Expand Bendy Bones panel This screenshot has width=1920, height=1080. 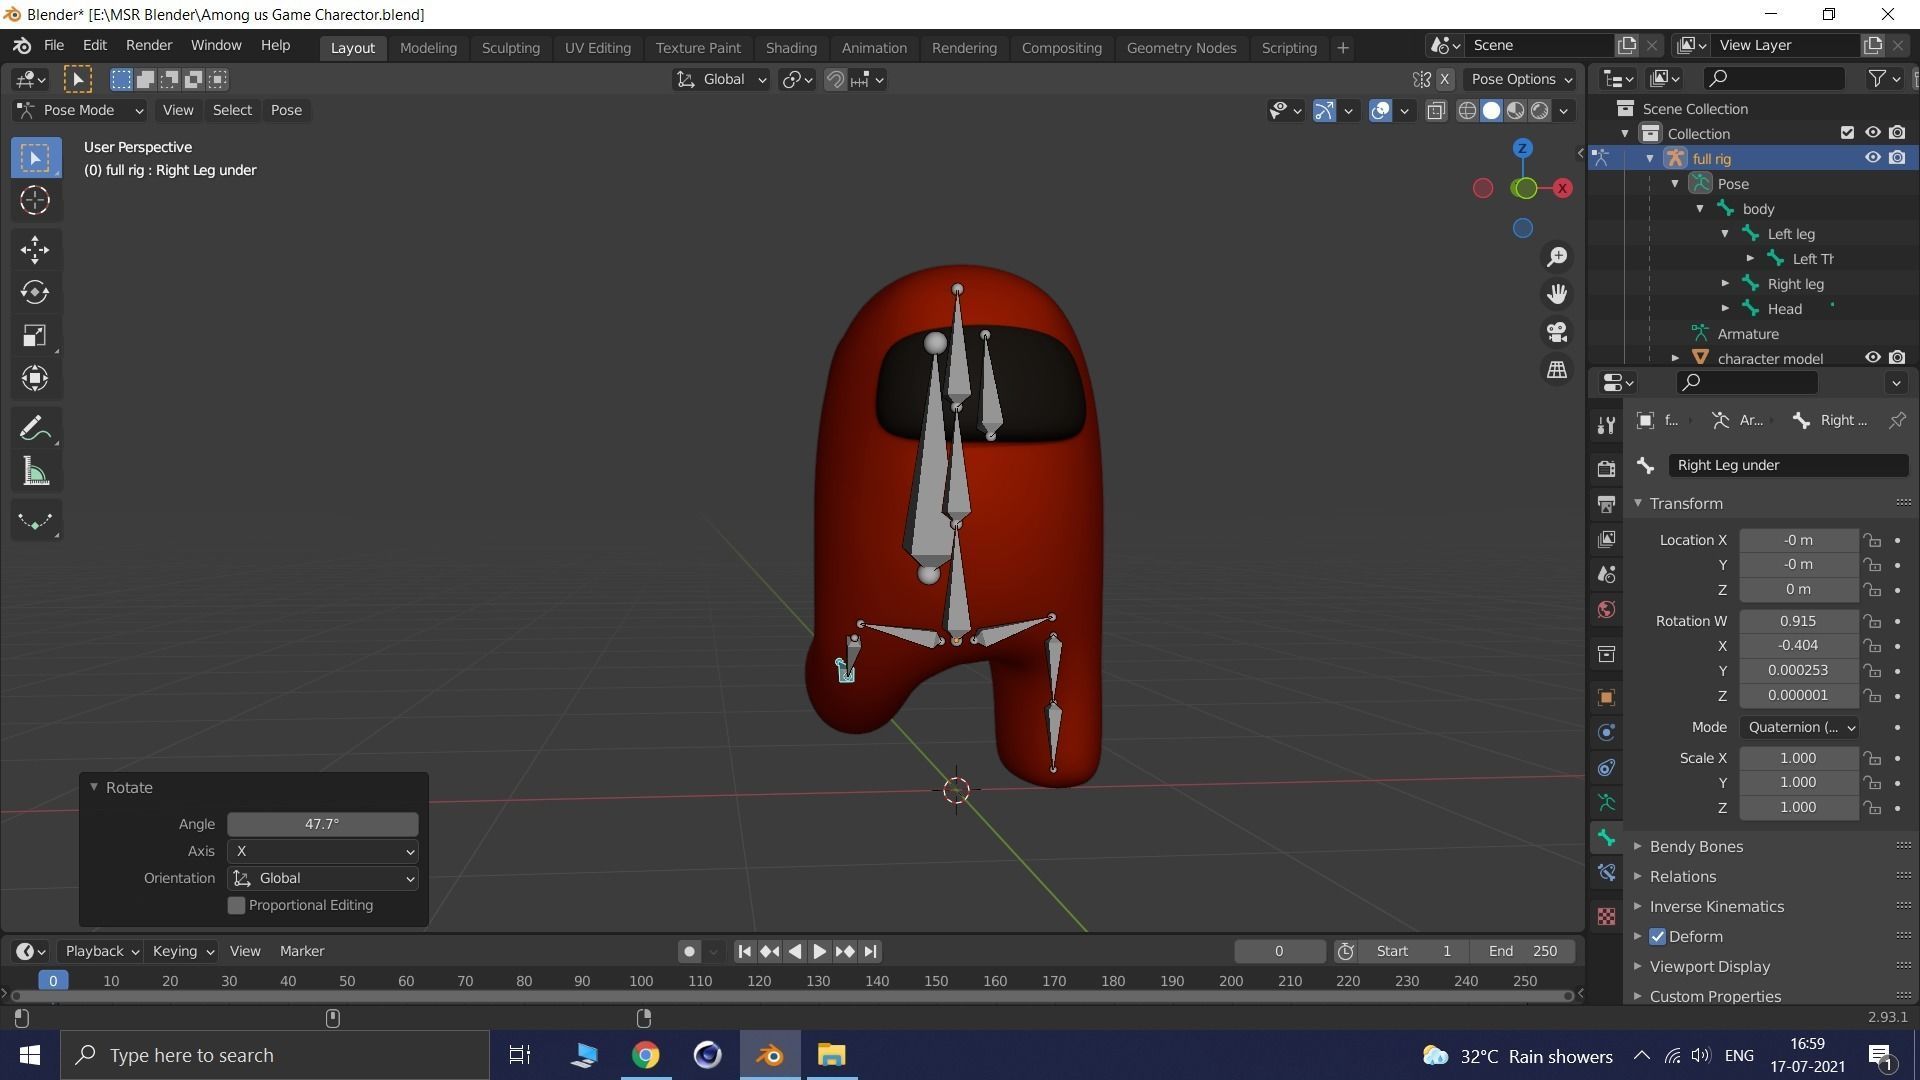(x=1696, y=846)
